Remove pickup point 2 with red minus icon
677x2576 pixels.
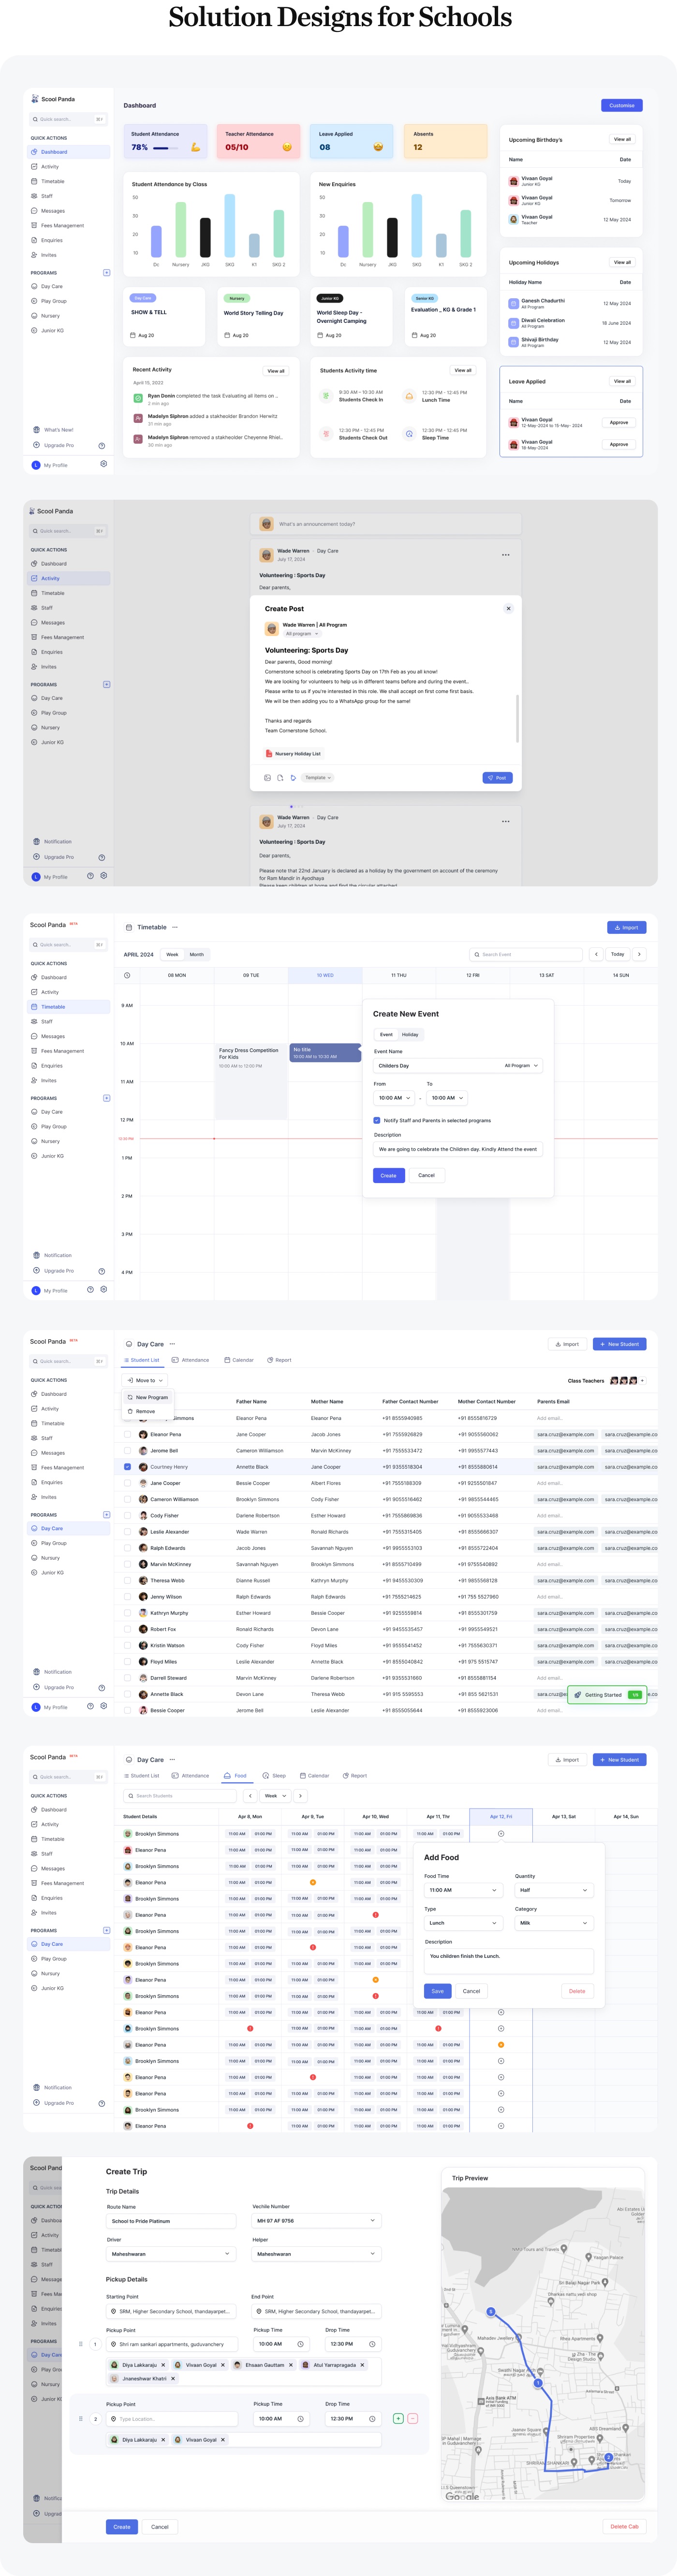(x=412, y=2419)
